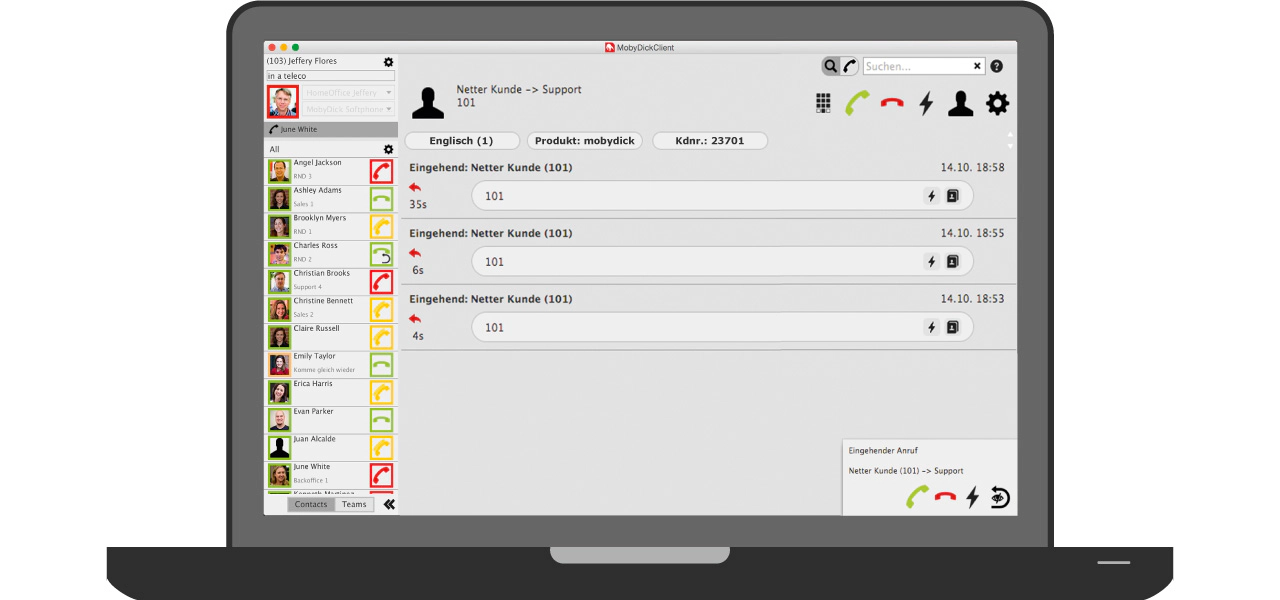The height and width of the screenshot is (600, 1280).
Task: Click the lightning bolt icon in top toolbar
Action: pos(926,103)
